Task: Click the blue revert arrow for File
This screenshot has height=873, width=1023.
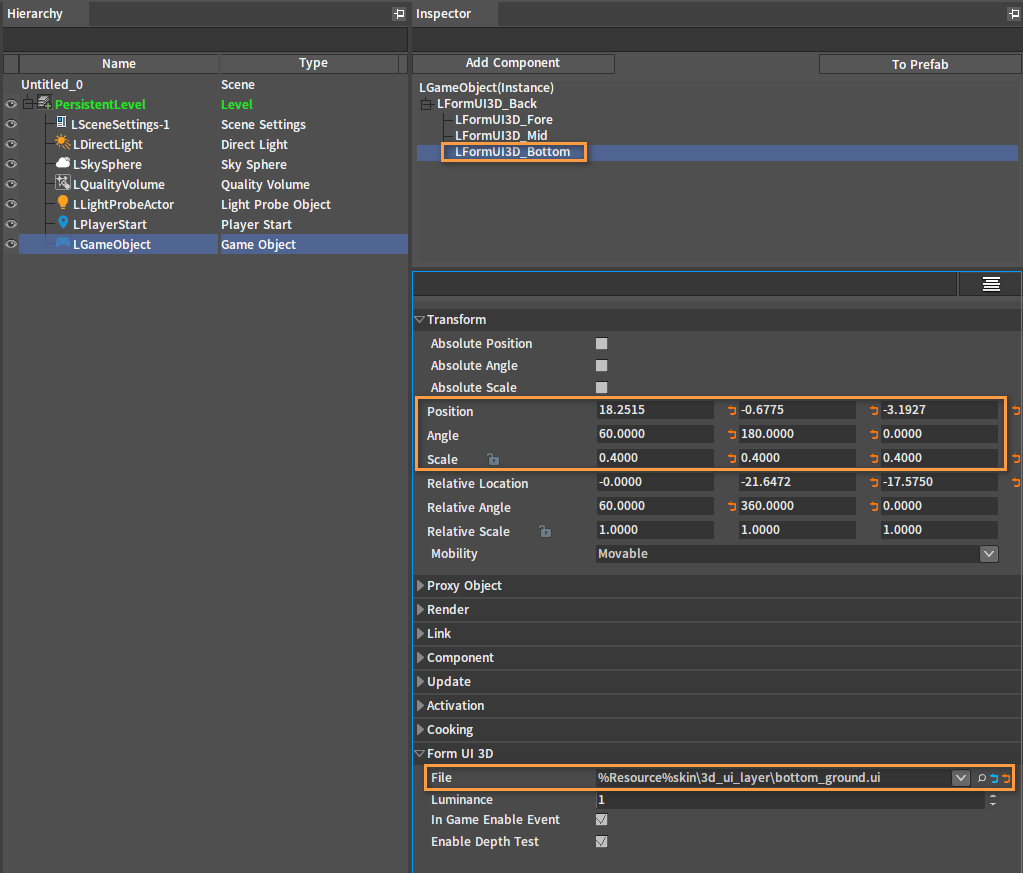Action: (x=994, y=778)
